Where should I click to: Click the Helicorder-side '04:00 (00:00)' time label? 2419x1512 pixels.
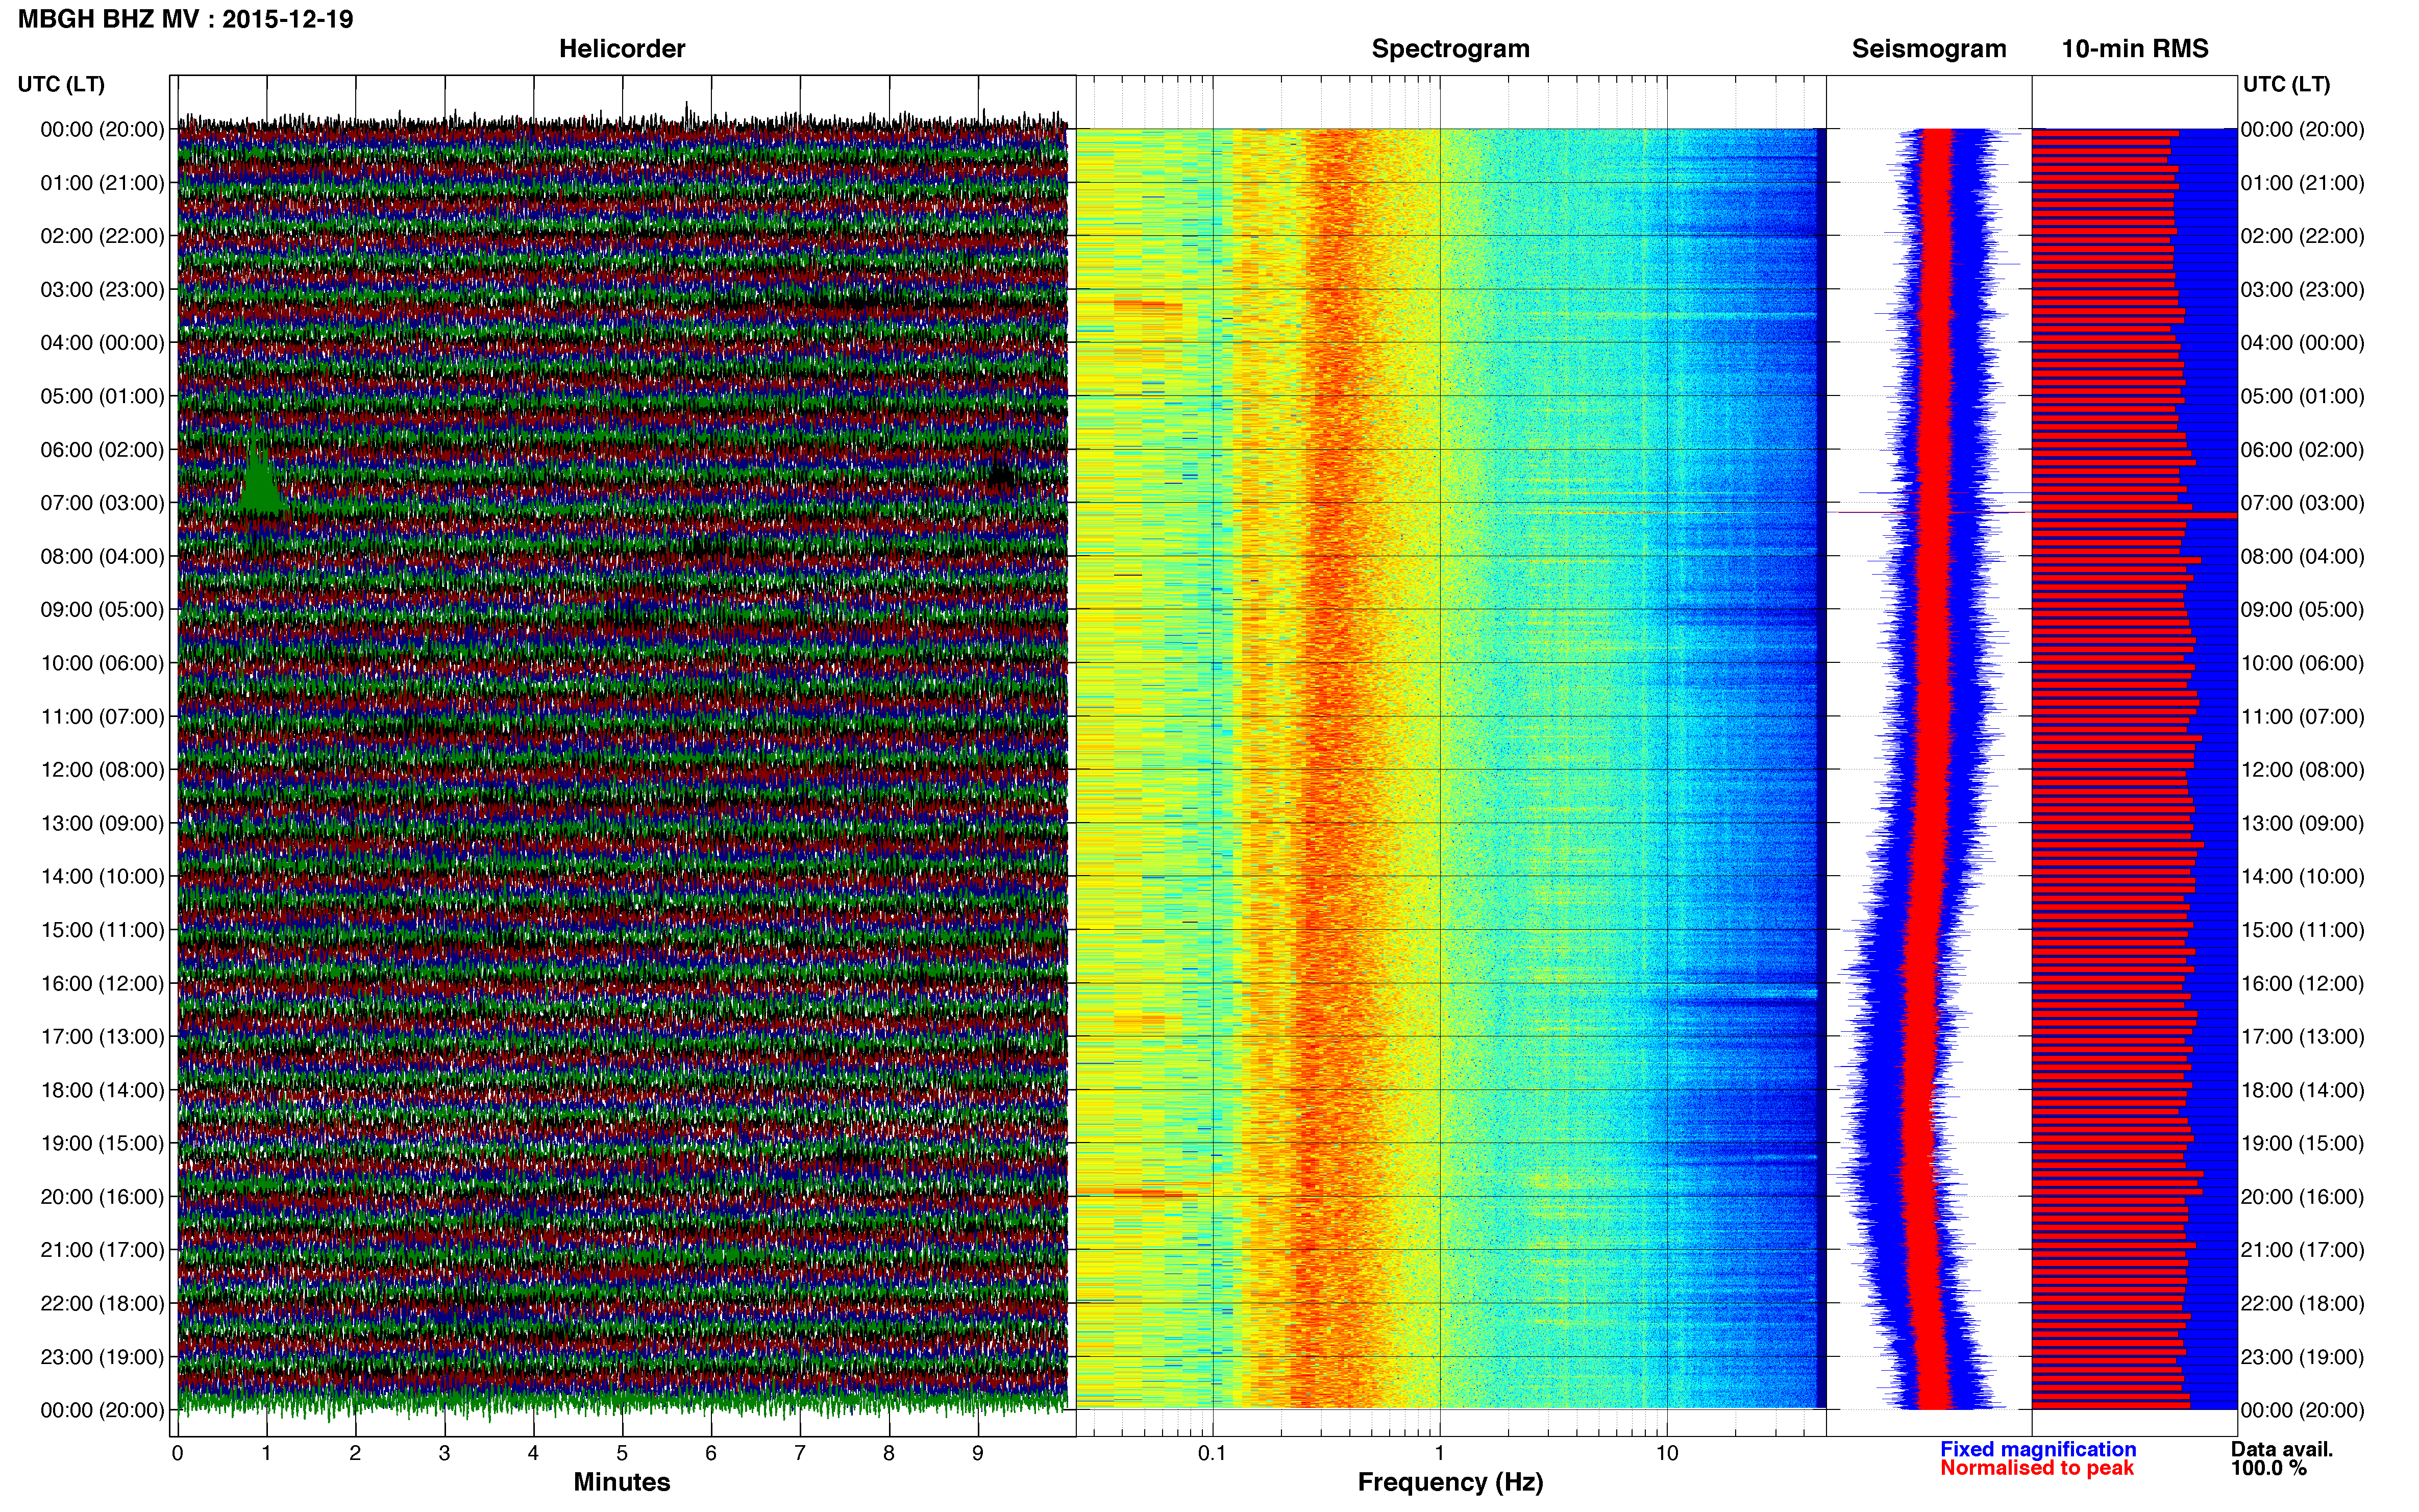coord(102,343)
